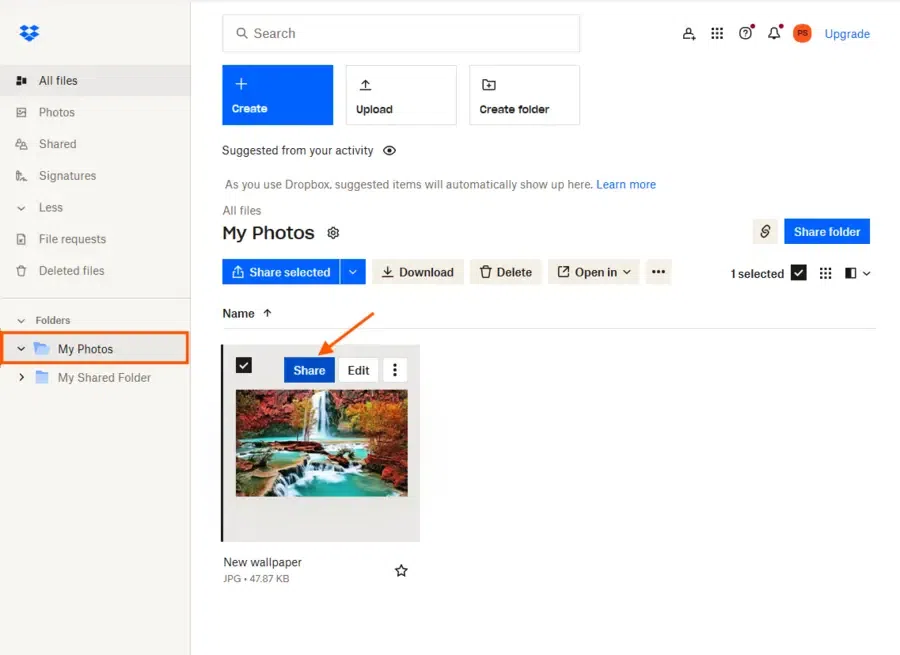Click the Dropbox logo icon
The width and height of the screenshot is (900, 655).
click(29, 33)
